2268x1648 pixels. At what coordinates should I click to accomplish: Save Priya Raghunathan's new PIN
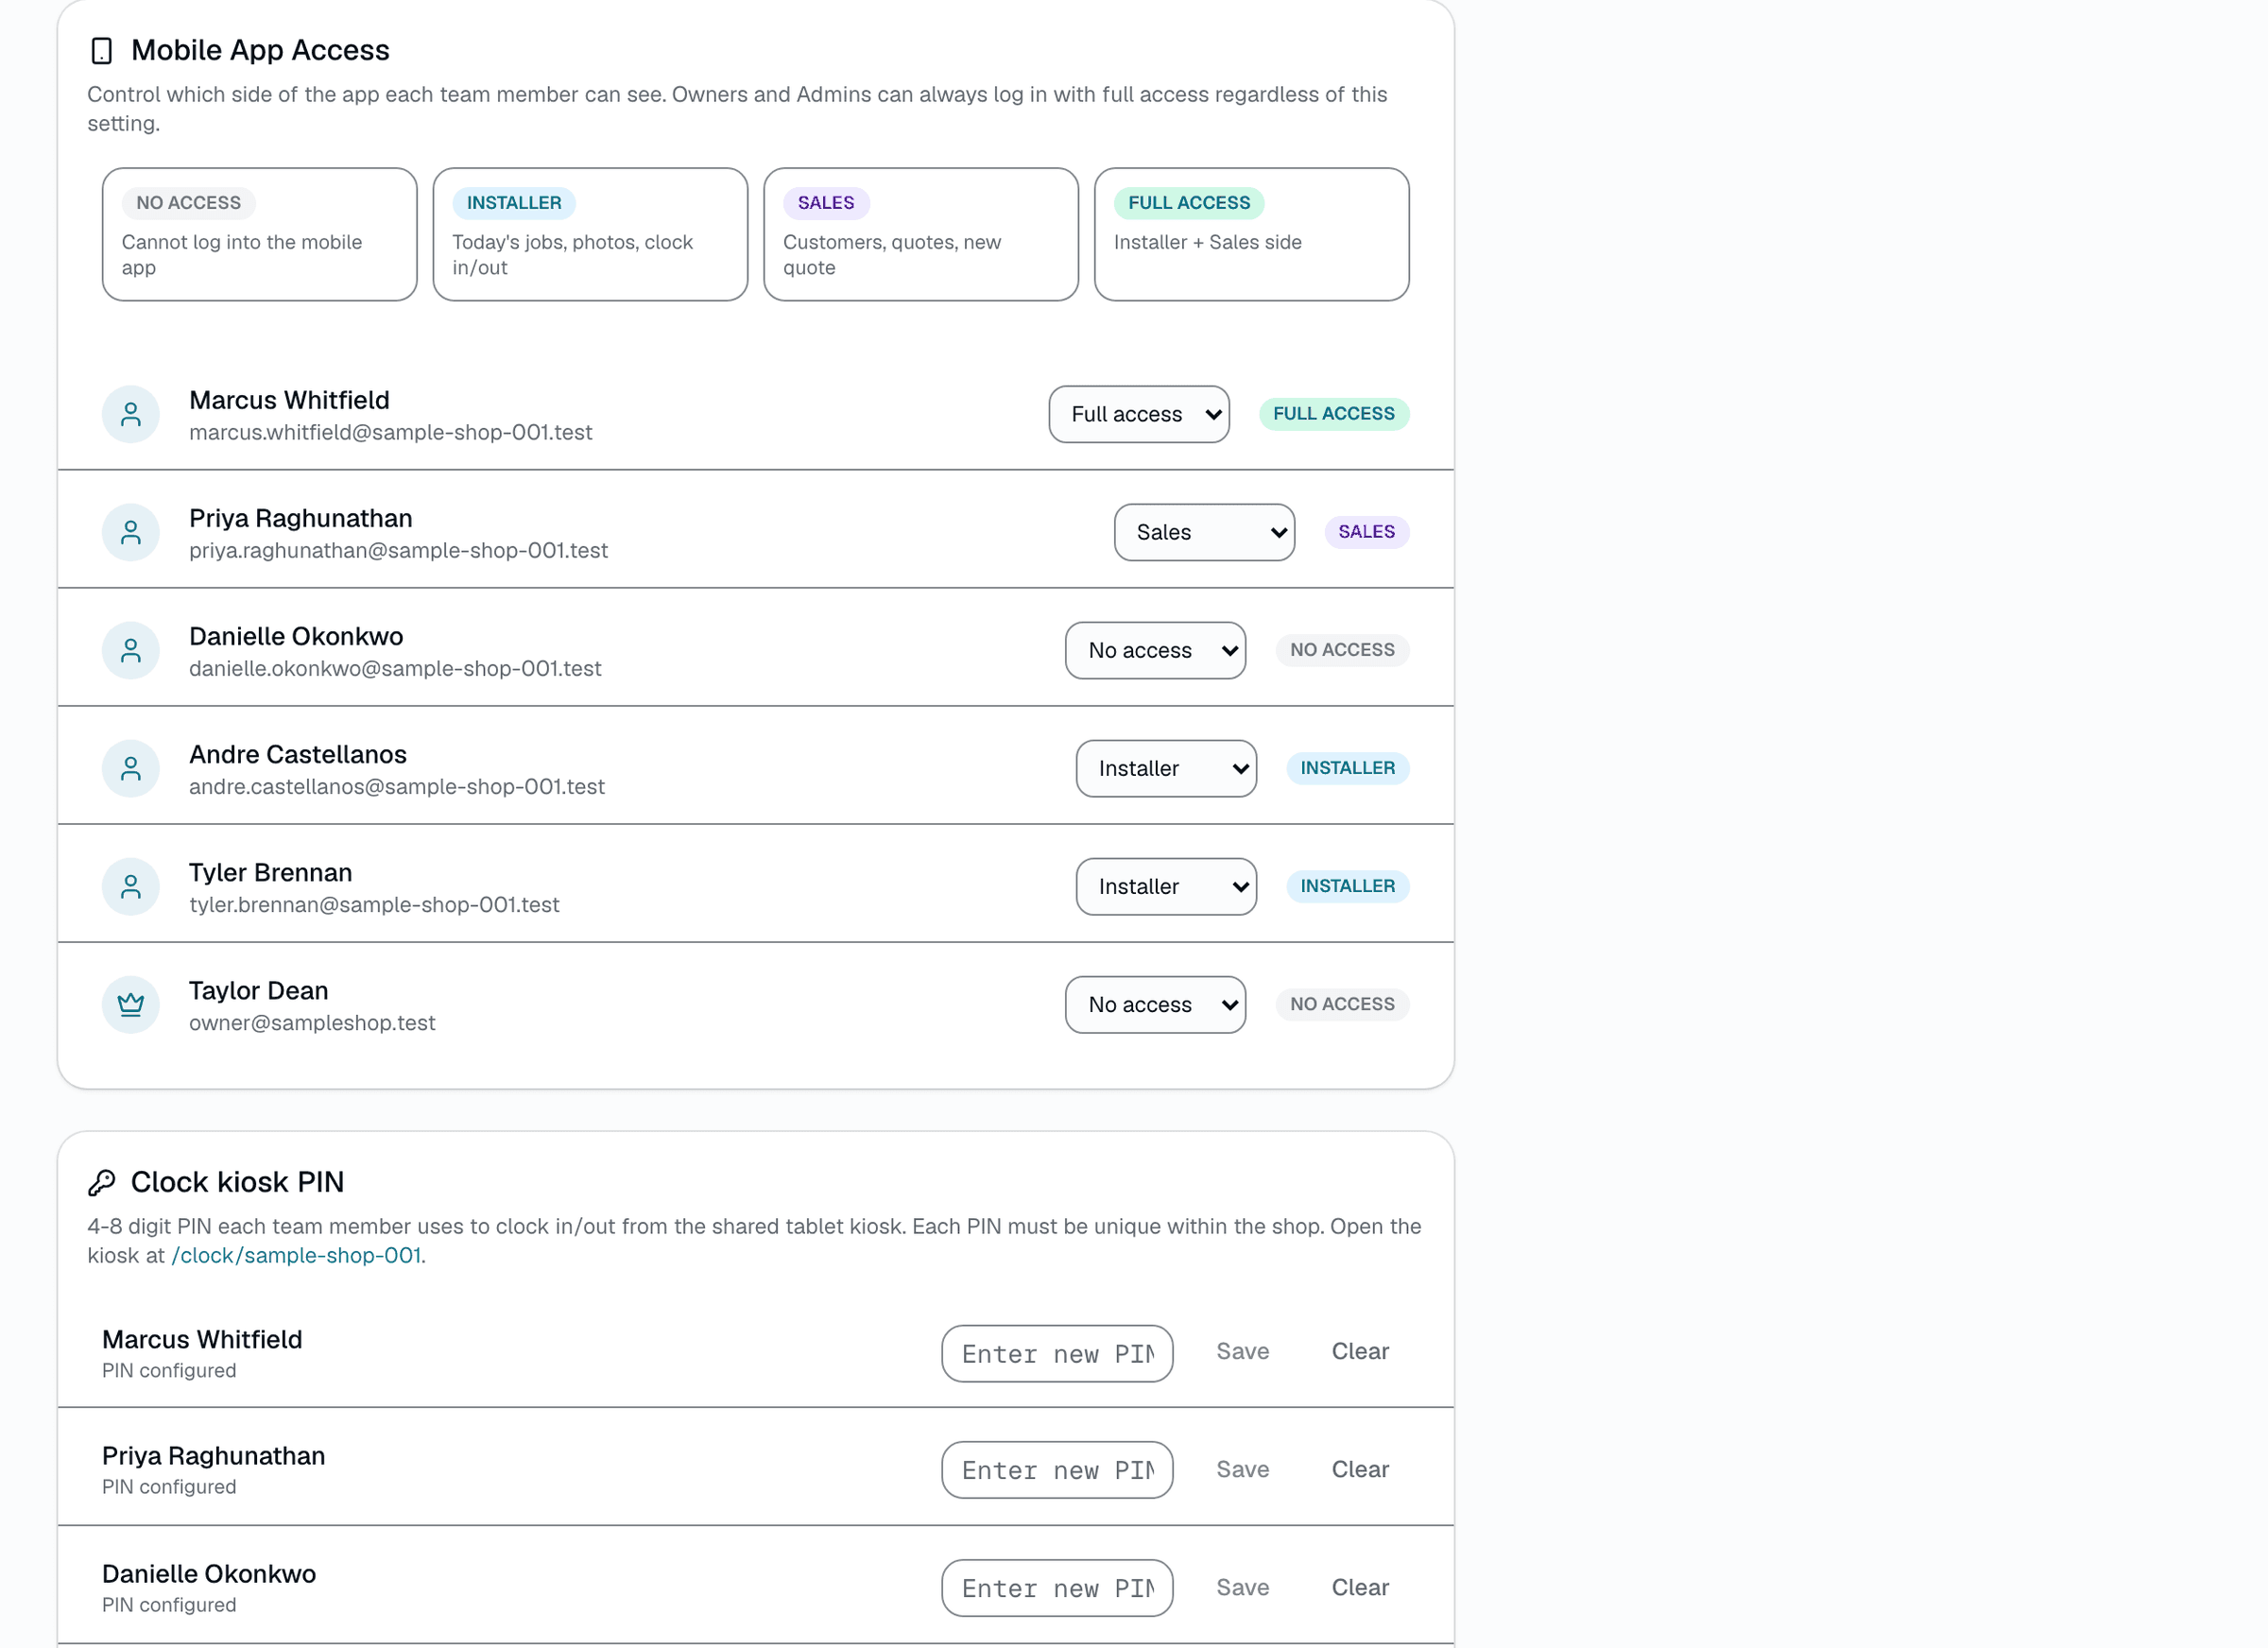pyautogui.click(x=1243, y=1469)
